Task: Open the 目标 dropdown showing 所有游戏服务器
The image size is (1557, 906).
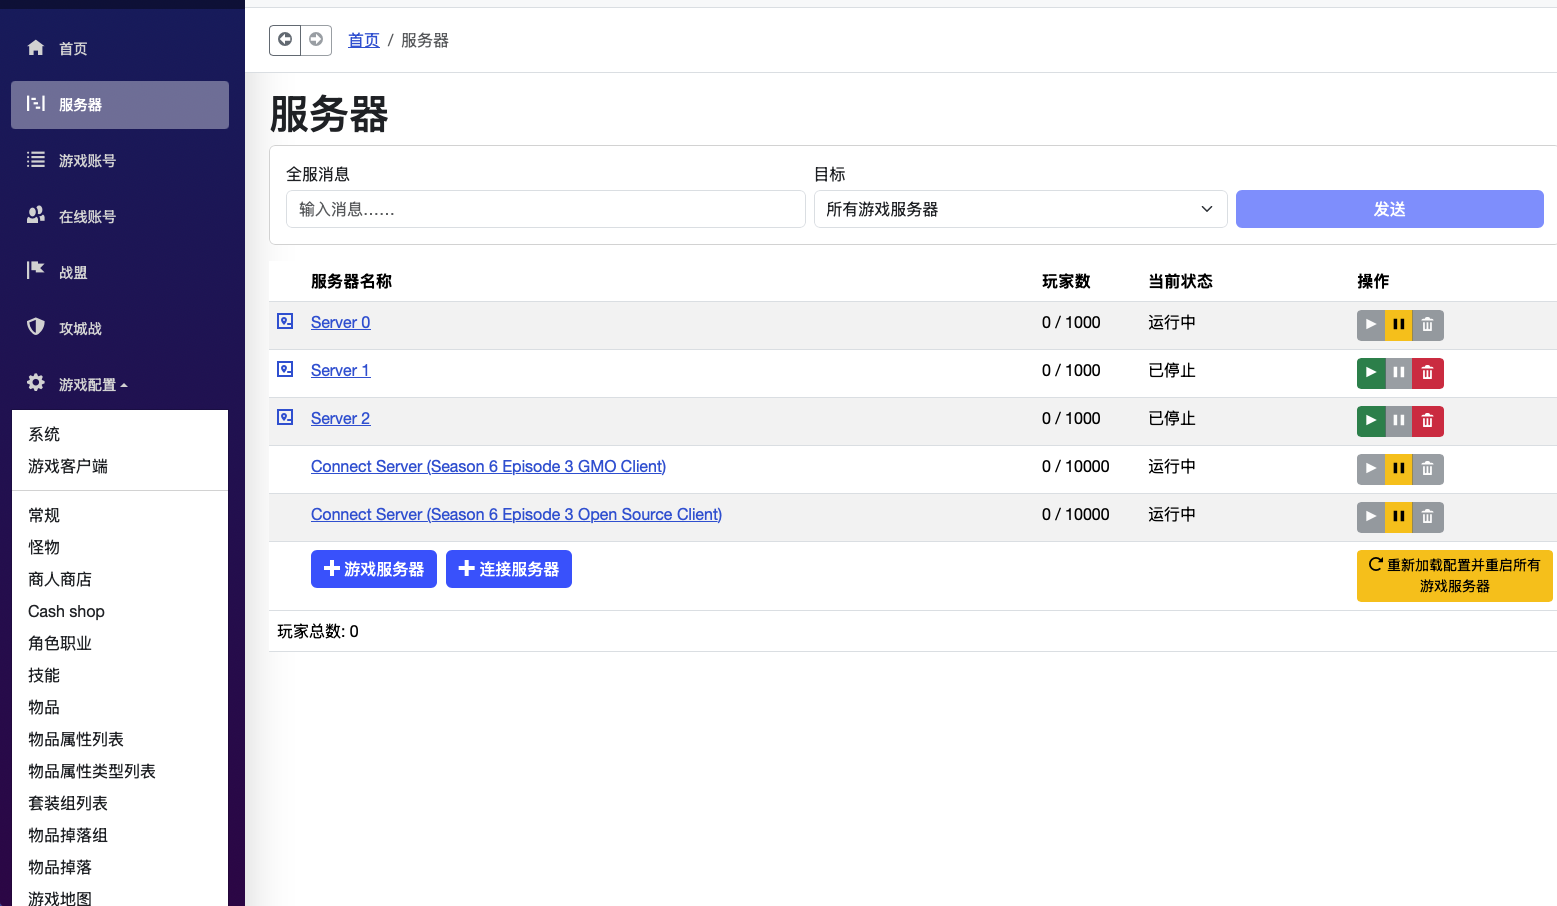Action: pyautogui.click(x=1020, y=209)
